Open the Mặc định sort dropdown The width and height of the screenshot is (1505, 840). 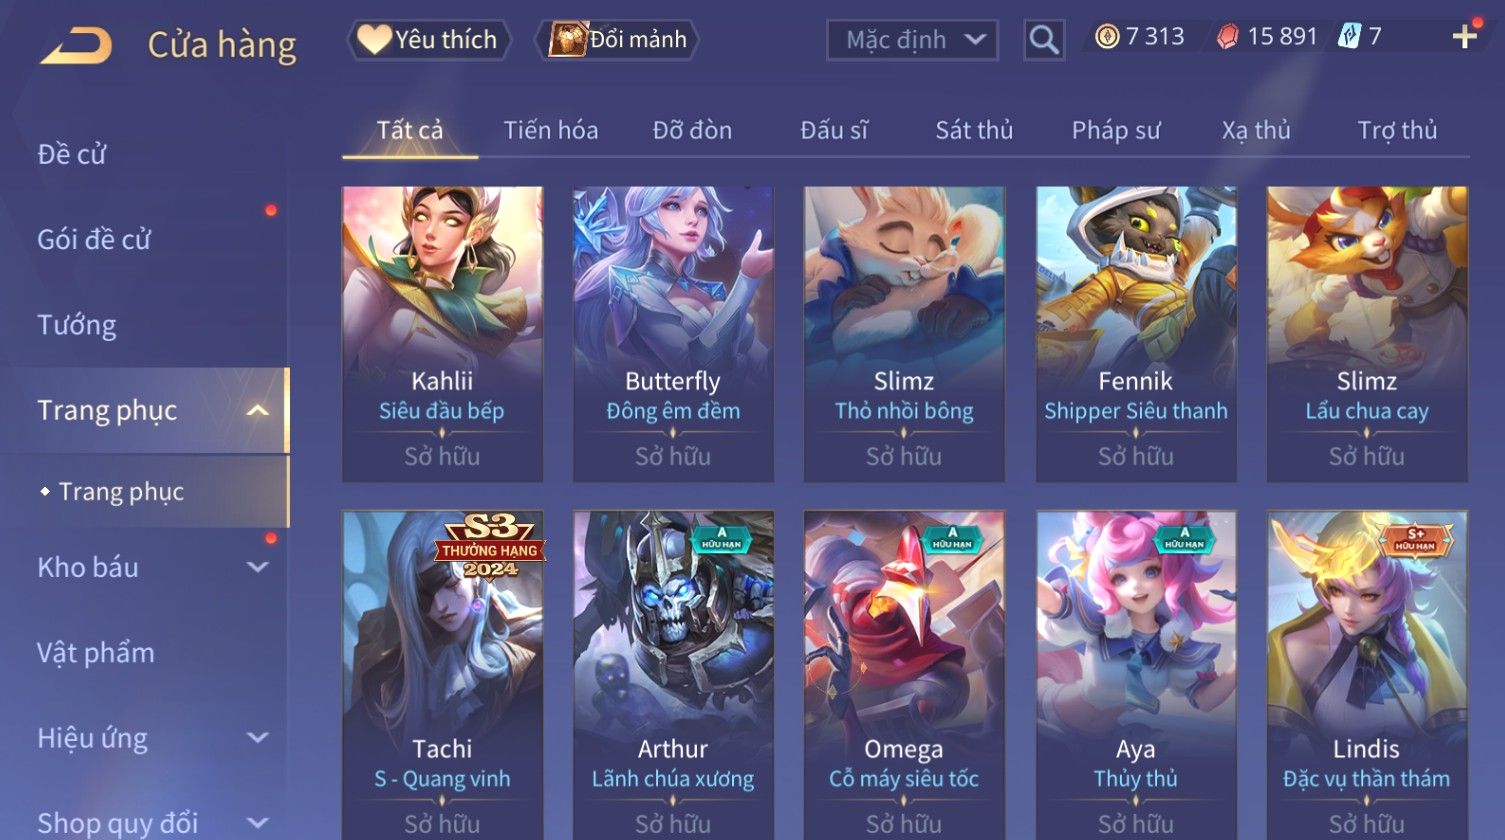(912, 40)
